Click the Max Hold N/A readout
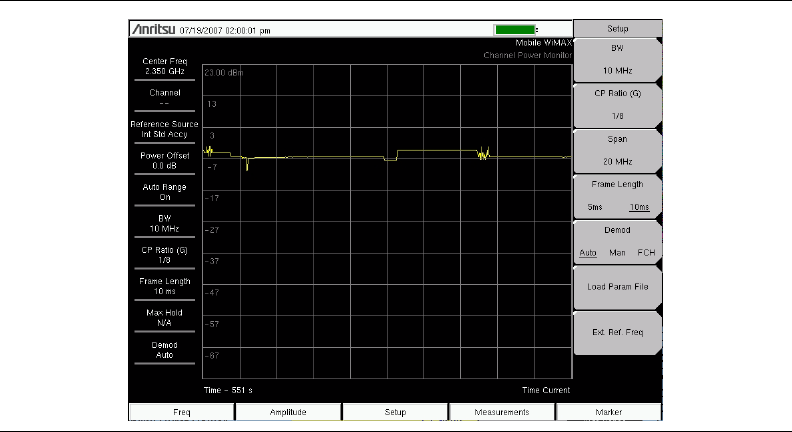 tap(165, 318)
